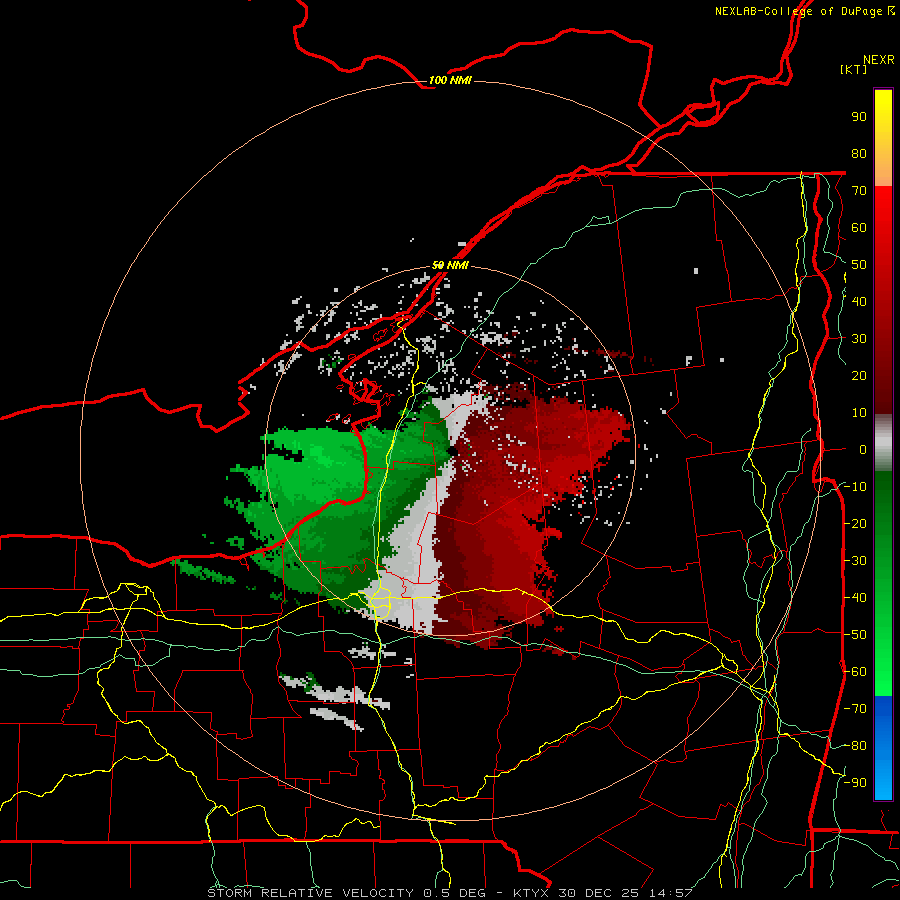Image resolution: width=900 pixels, height=900 pixels.
Task: Click the -70 scale value
Action: [855, 709]
